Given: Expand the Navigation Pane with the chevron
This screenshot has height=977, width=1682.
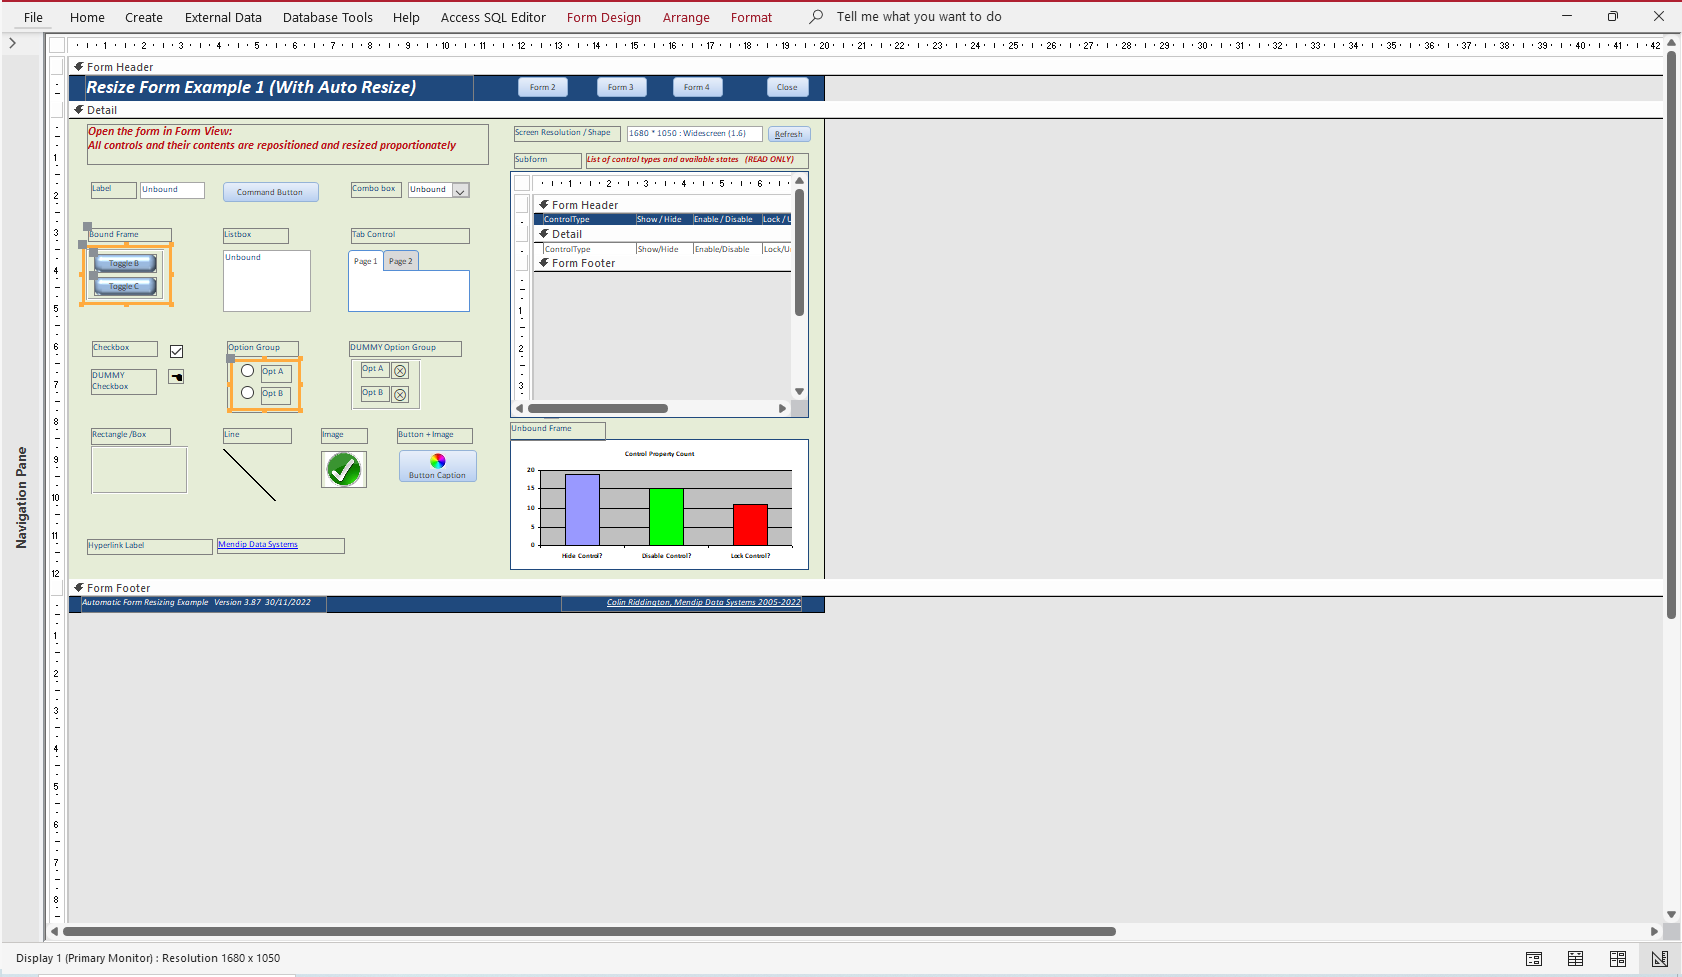Looking at the screenshot, I should click(x=12, y=43).
